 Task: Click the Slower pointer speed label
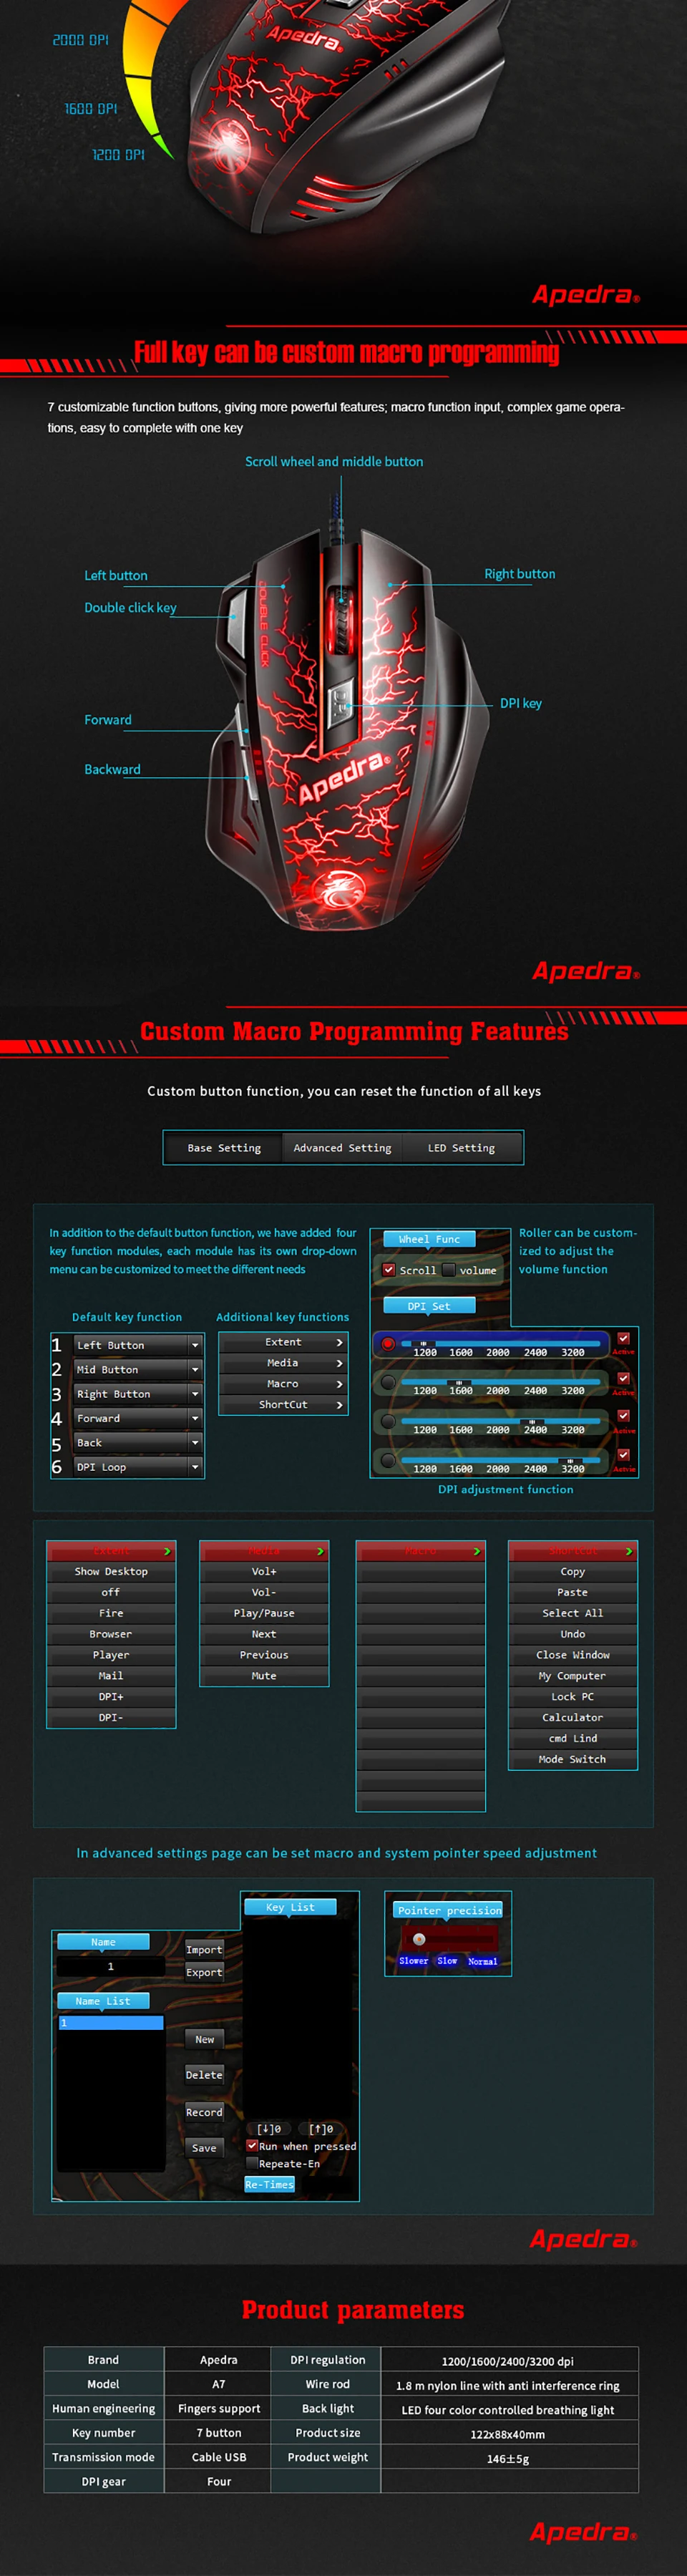[413, 1960]
